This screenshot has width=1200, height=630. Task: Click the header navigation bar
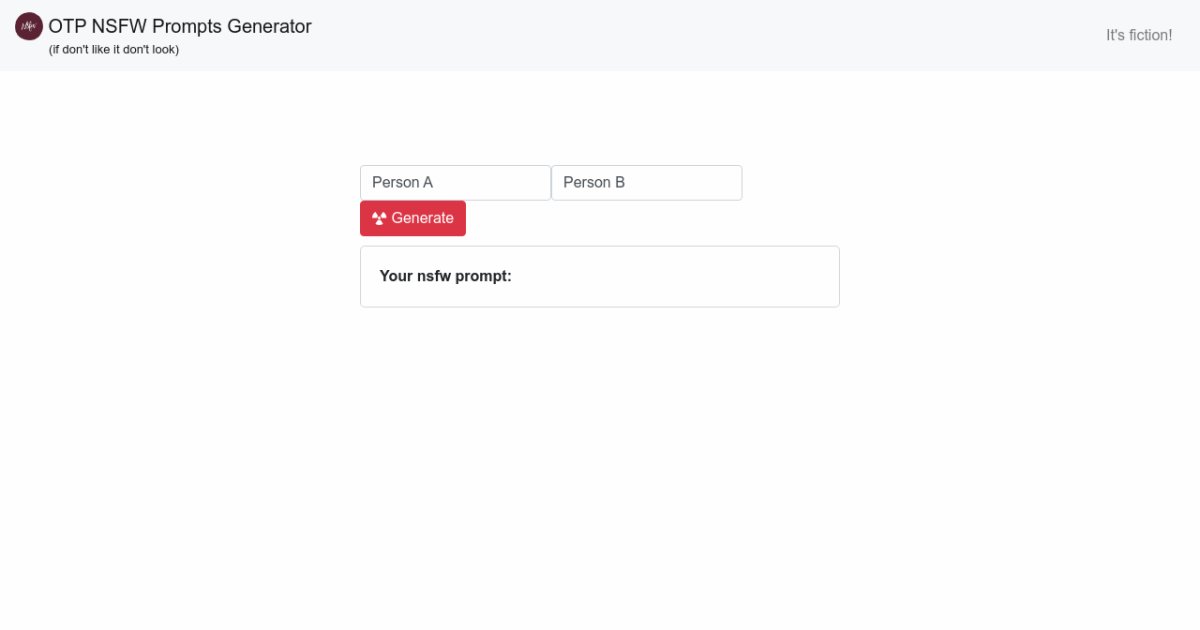point(700,35)
